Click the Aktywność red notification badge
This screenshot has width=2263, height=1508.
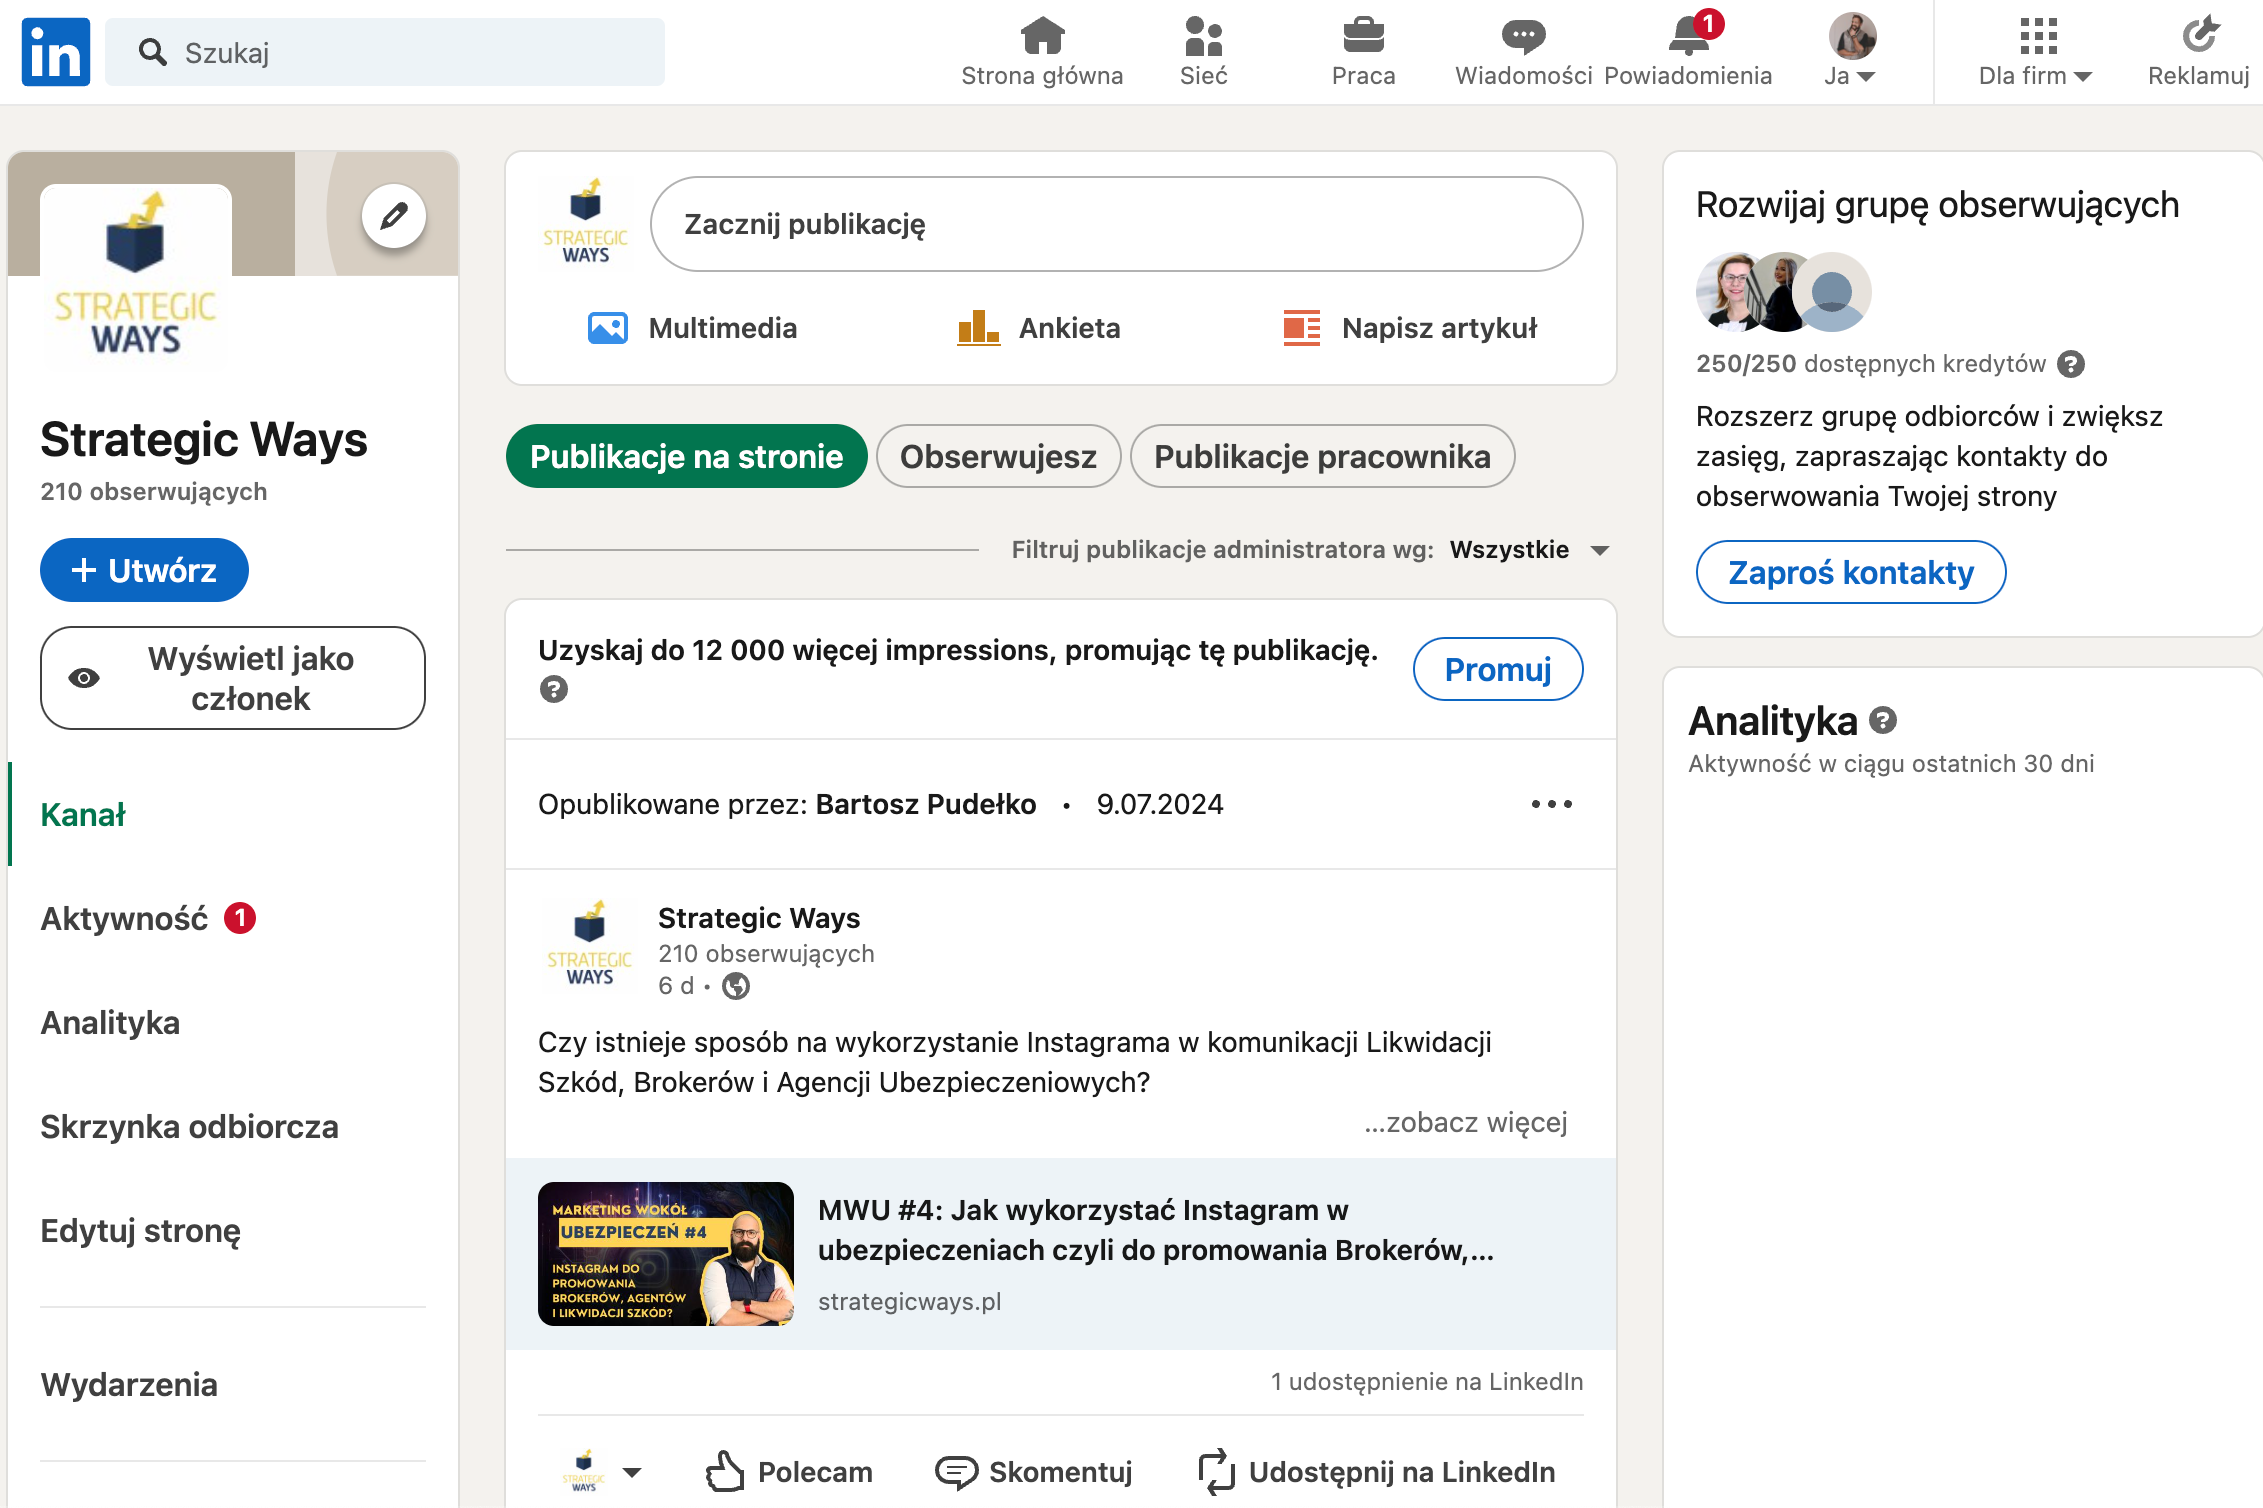point(240,918)
